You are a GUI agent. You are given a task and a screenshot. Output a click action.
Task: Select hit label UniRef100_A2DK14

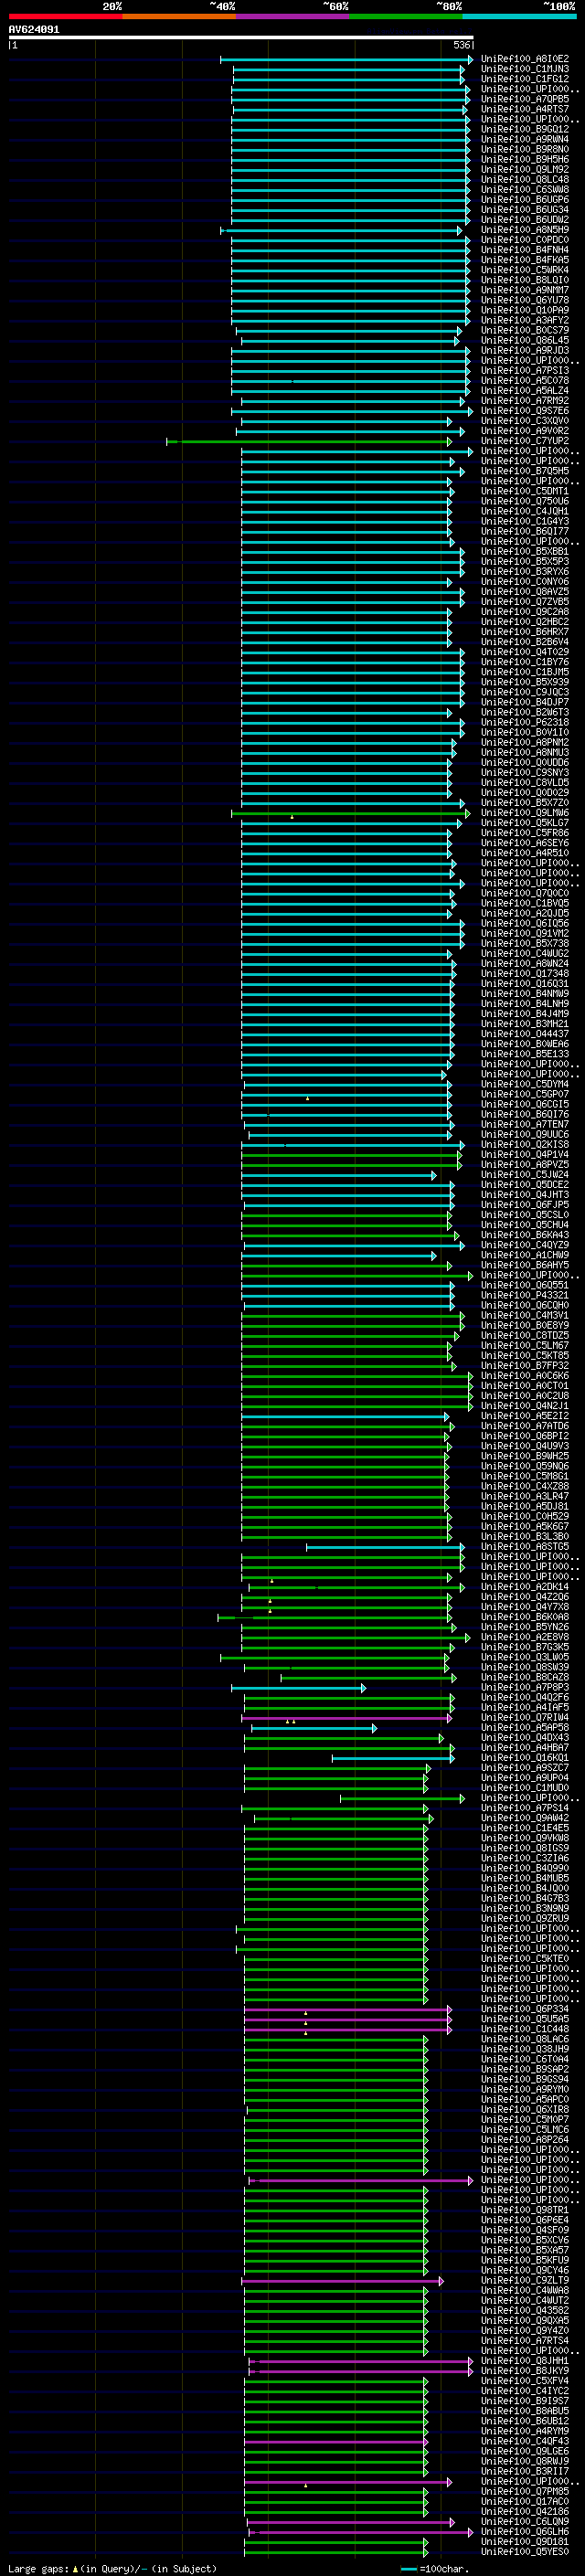[525, 1586]
